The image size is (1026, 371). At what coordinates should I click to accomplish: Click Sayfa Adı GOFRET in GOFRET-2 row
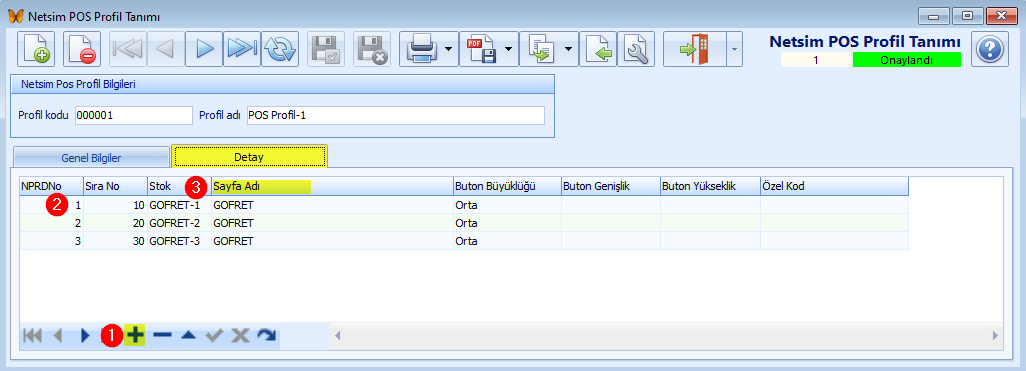[332, 222]
